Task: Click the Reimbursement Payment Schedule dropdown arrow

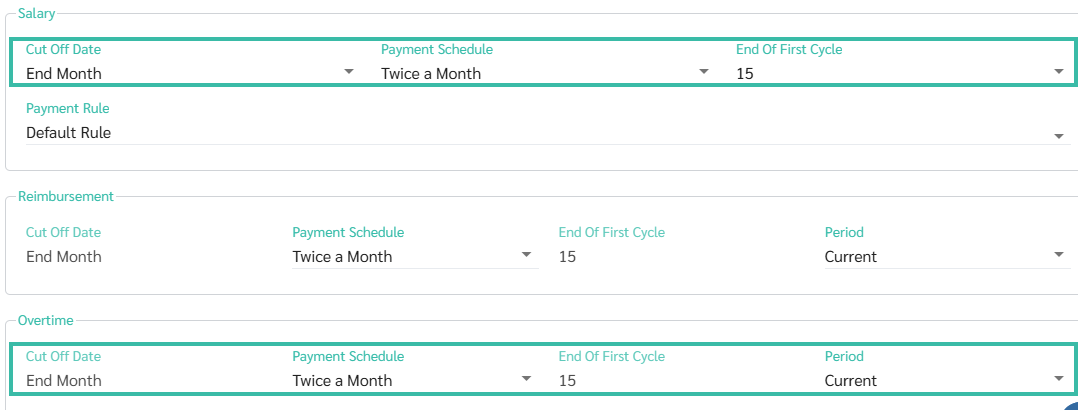Action: point(527,256)
